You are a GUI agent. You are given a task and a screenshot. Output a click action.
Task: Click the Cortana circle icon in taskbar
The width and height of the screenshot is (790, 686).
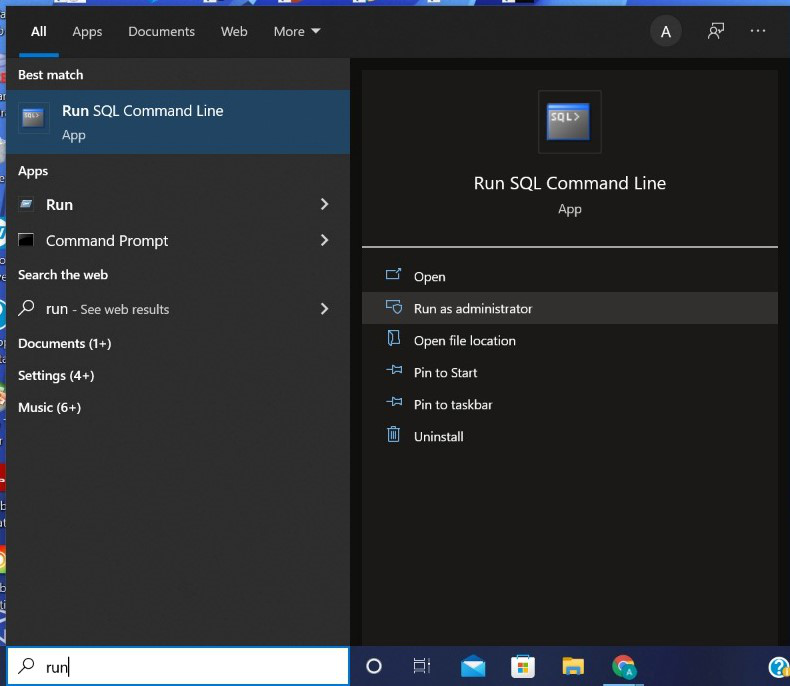(374, 666)
